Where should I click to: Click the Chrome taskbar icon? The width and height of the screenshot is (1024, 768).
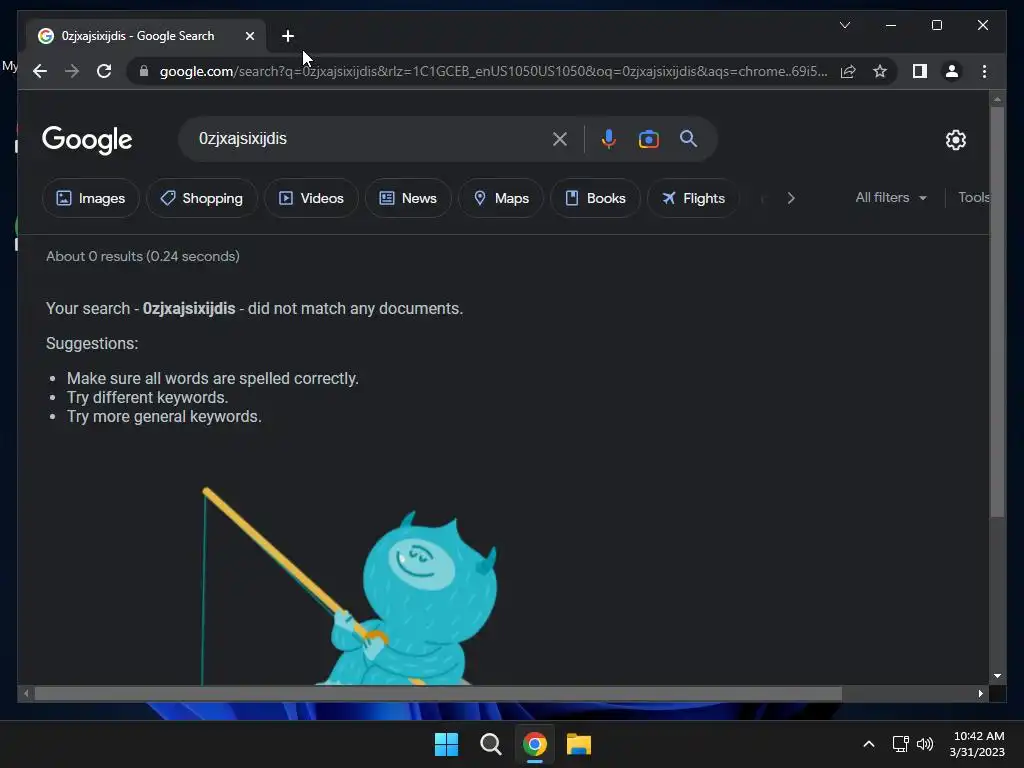(x=534, y=744)
